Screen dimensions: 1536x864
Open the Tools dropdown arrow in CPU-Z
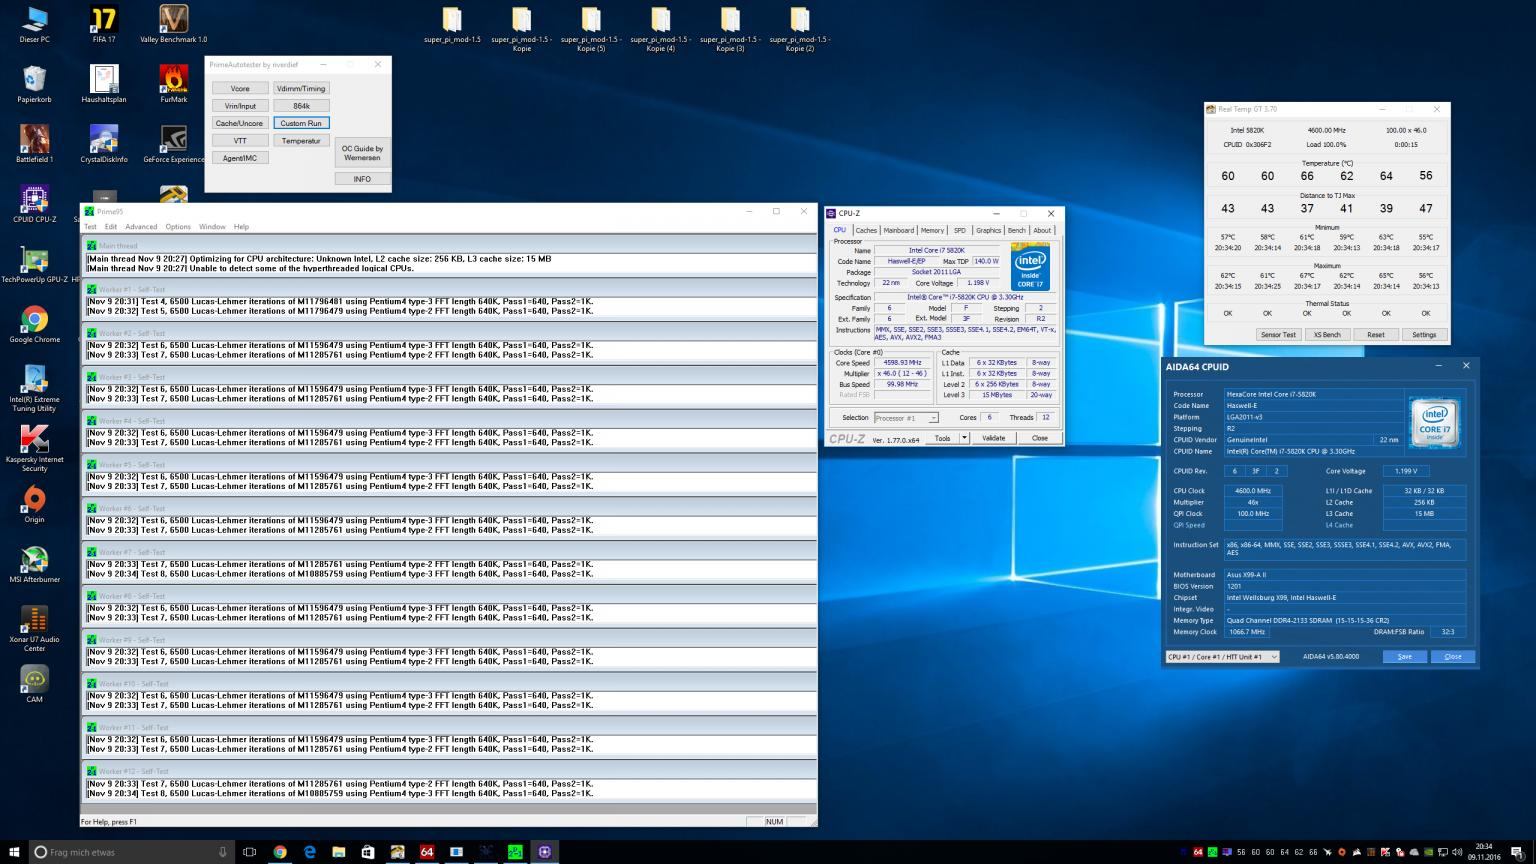pos(964,438)
